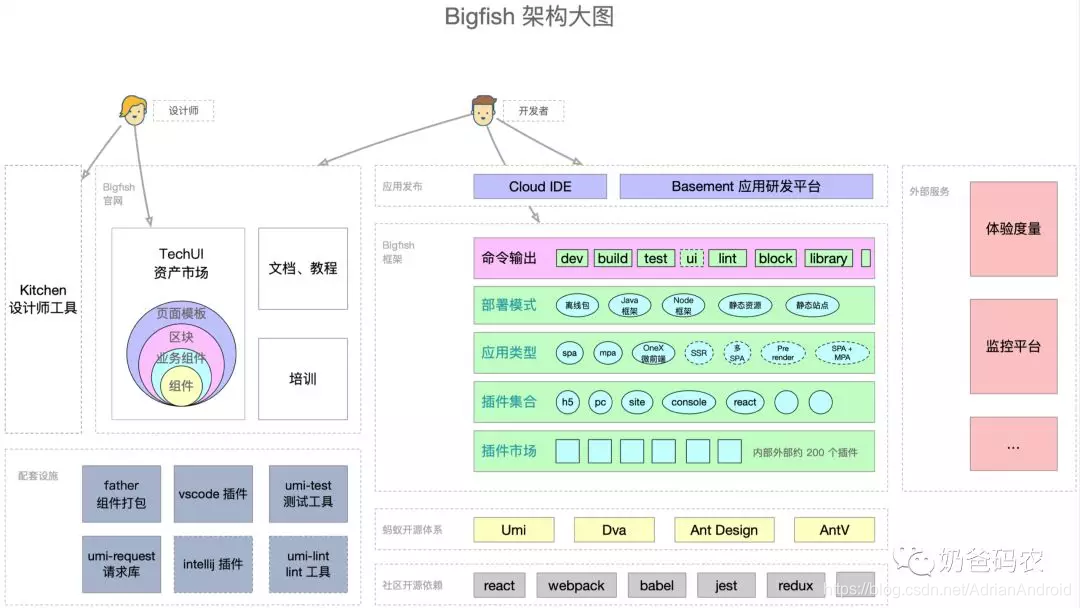Expand the 外部服务 ellipsis box
The image size is (1080, 608).
click(1013, 444)
